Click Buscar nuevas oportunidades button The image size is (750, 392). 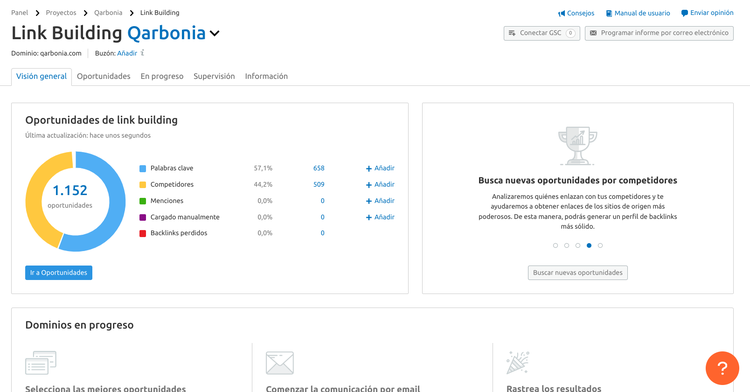pyautogui.click(x=578, y=272)
